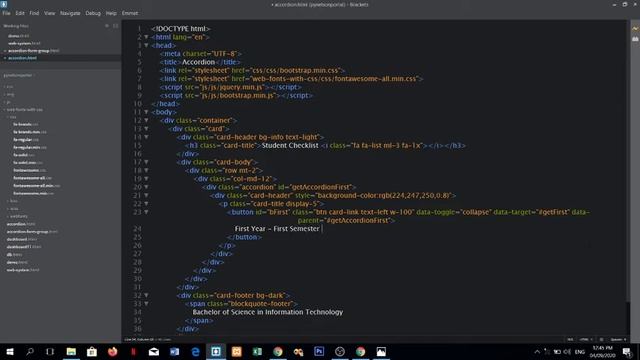Screen dimensions: 640x360
Task: Open the Spaces indentation setting in status bar
Action: tap(618, 339)
